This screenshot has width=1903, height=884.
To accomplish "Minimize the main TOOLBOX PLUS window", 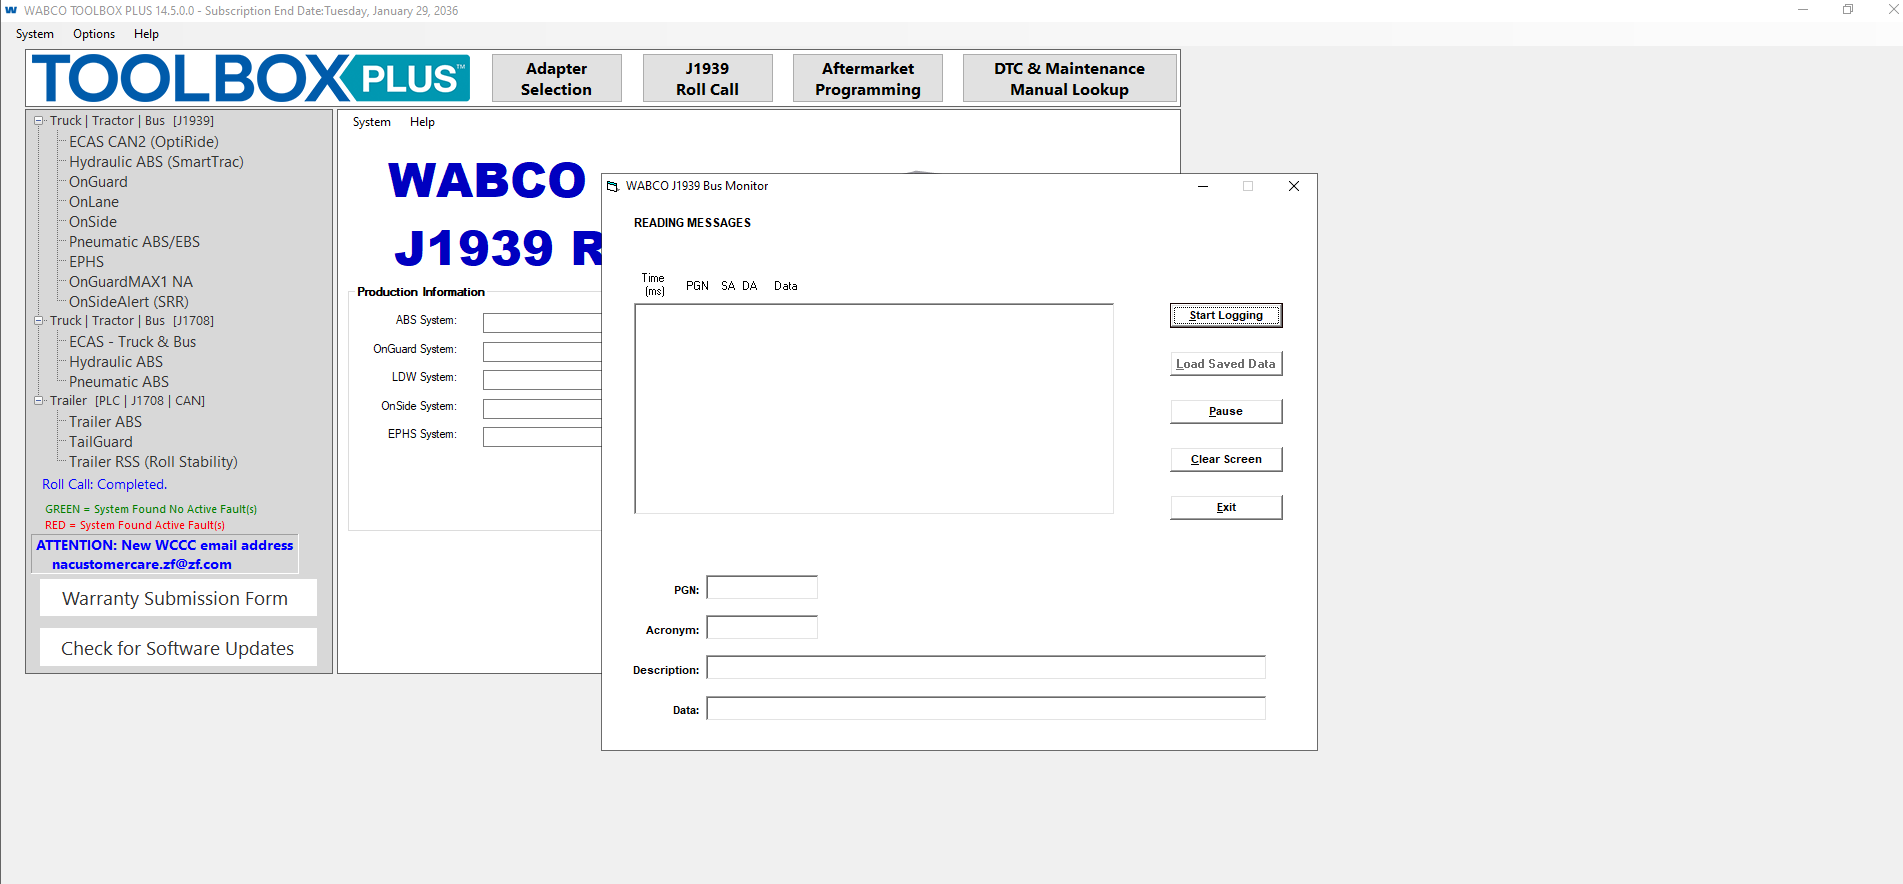I will coord(1803,10).
